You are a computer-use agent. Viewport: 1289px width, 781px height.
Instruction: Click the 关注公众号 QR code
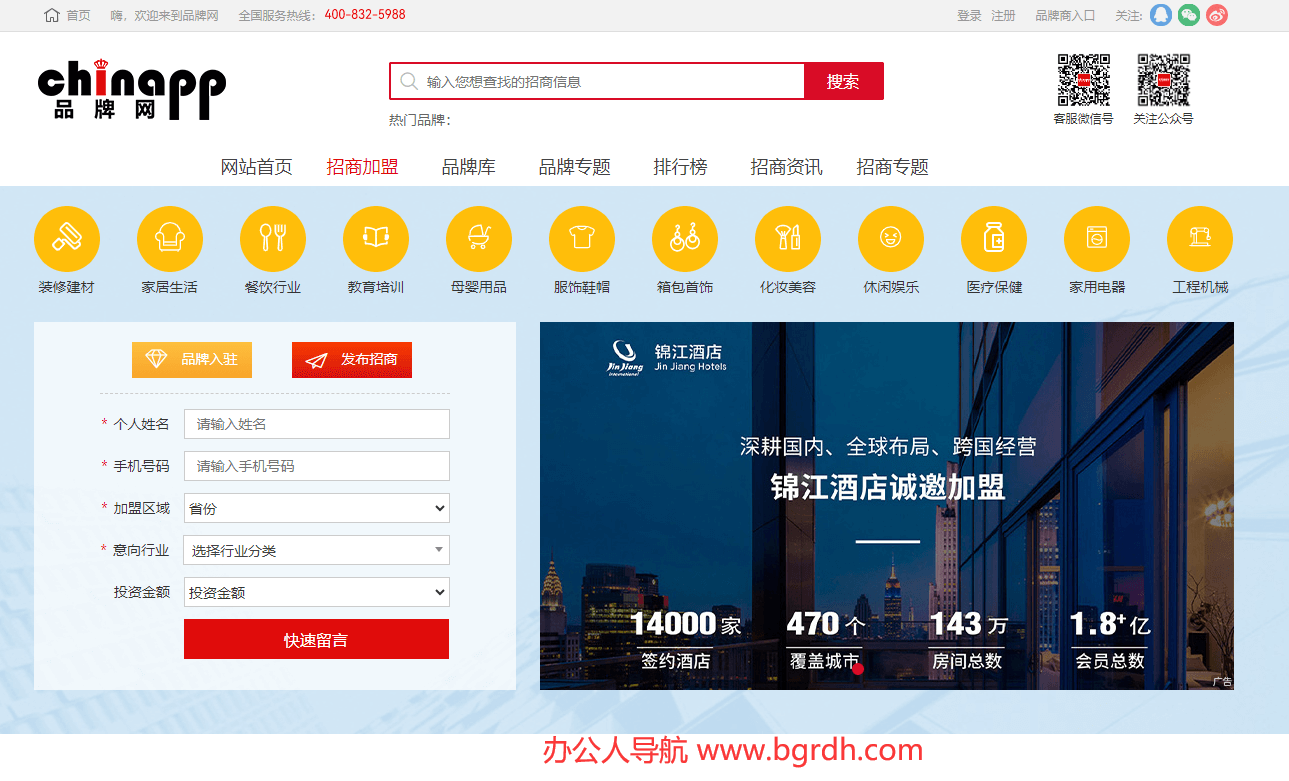point(1164,80)
